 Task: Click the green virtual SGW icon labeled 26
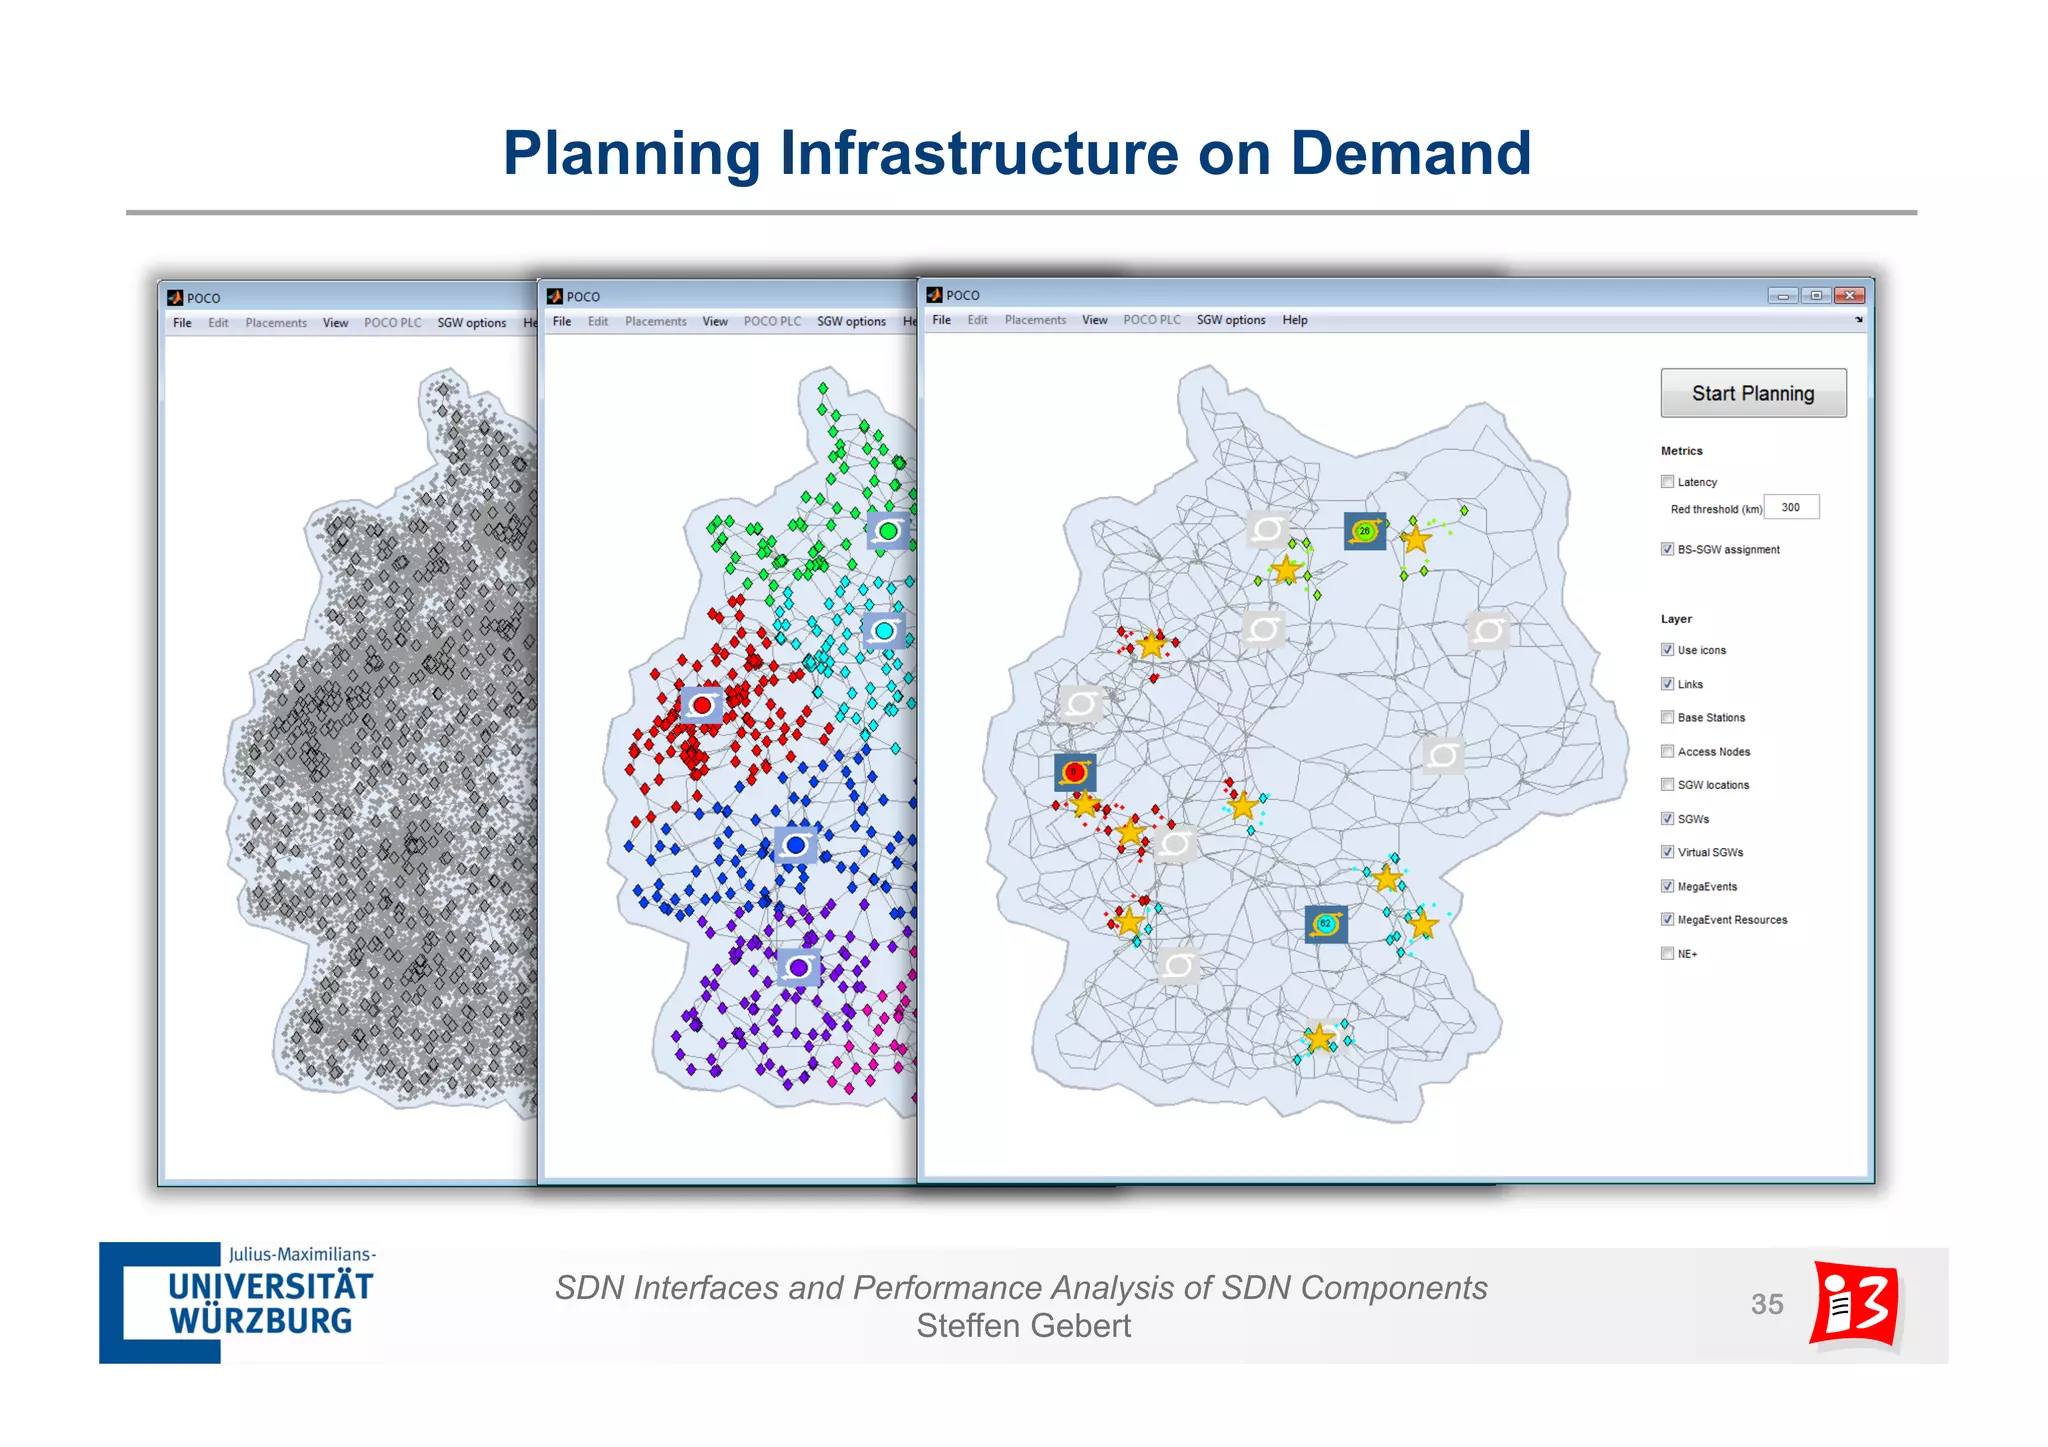[1365, 531]
